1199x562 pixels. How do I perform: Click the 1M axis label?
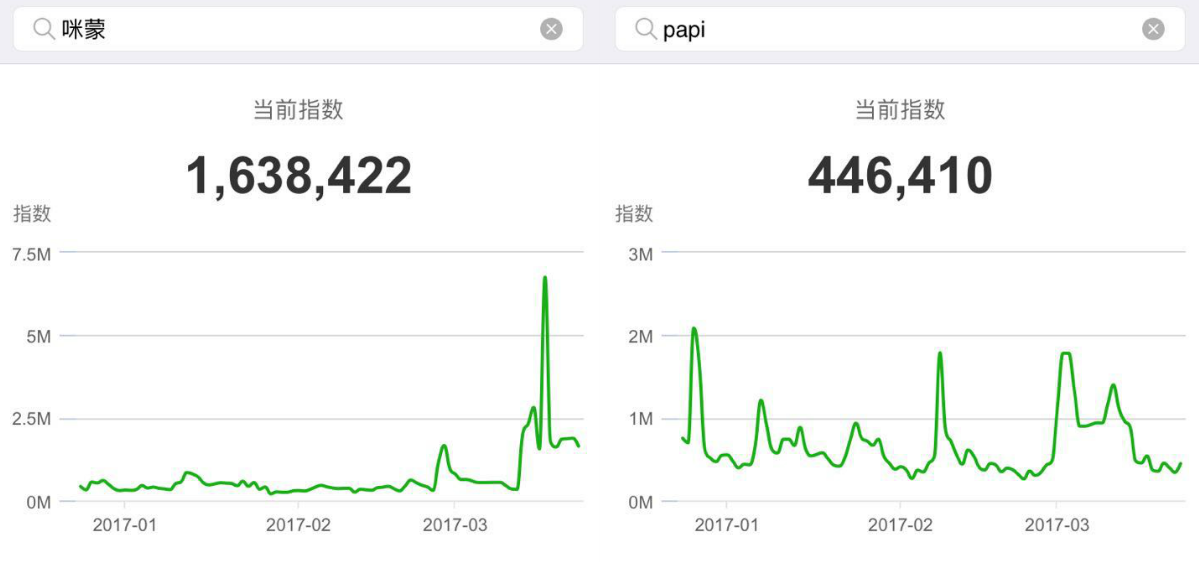point(641,421)
